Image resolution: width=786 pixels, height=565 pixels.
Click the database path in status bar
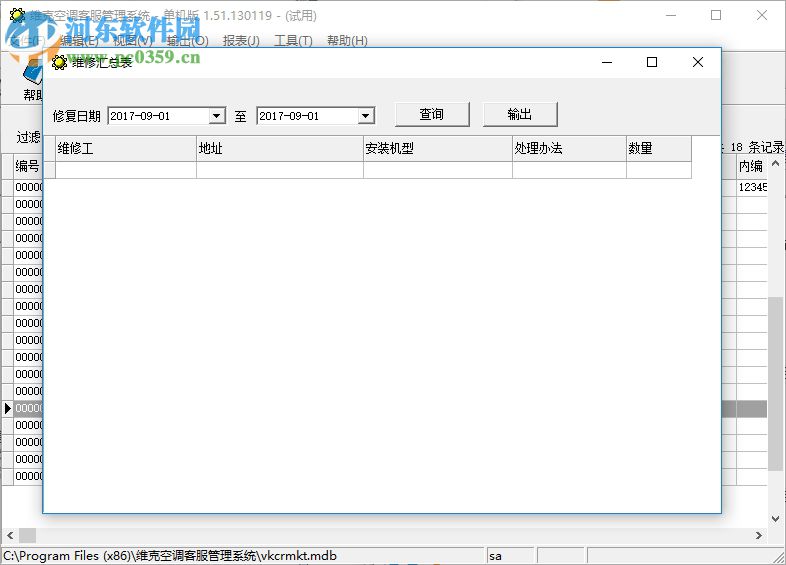point(170,556)
